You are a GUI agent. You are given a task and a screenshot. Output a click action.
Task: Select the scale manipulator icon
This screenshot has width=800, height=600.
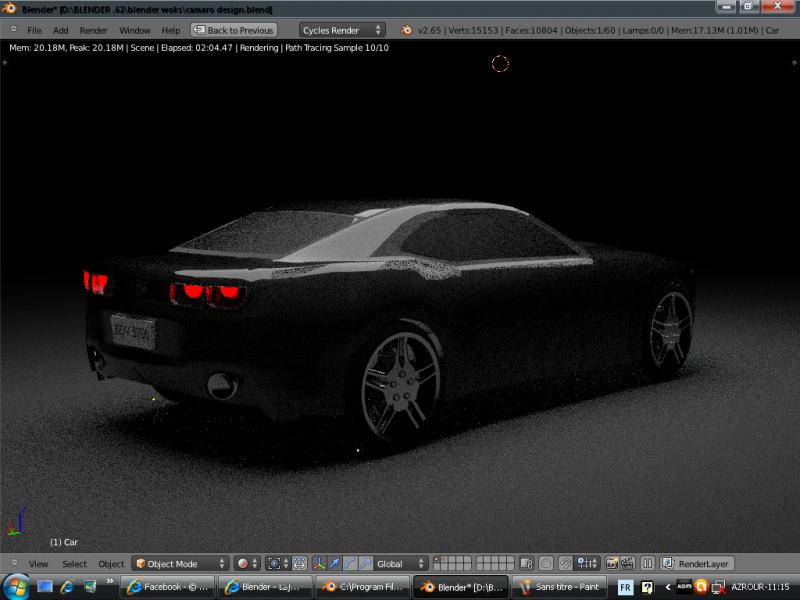pyautogui.click(x=365, y=563)
